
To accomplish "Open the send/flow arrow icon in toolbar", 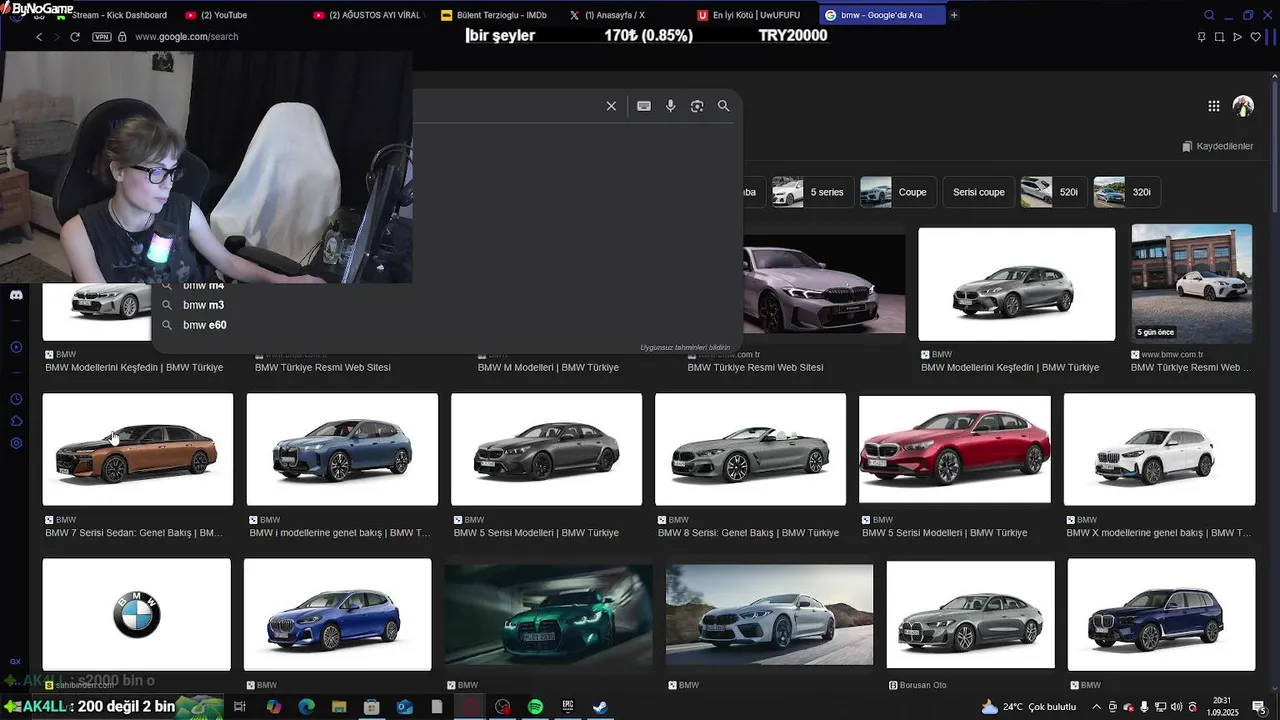I will (x=1237, y=37).
